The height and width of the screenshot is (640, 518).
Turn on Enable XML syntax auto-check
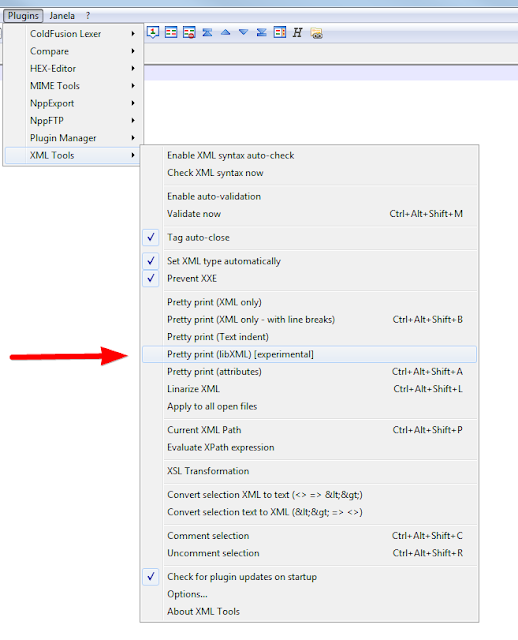click(309, 156)
